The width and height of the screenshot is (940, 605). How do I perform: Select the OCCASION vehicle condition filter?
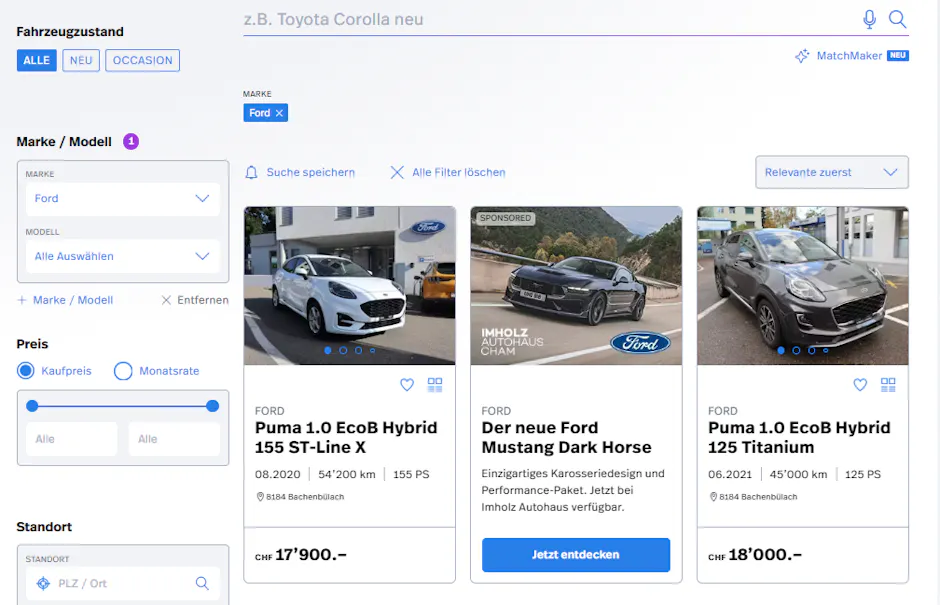[x=143, y=61]
